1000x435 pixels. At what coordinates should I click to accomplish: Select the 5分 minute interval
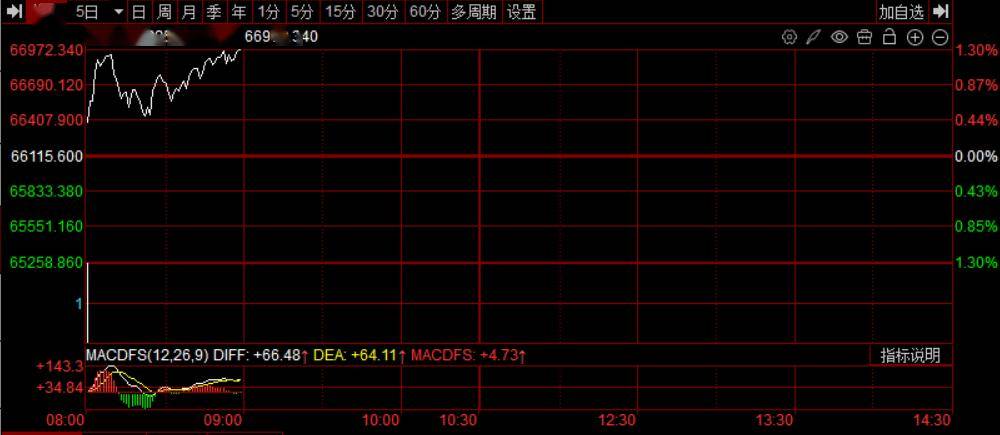coord(302,11)
